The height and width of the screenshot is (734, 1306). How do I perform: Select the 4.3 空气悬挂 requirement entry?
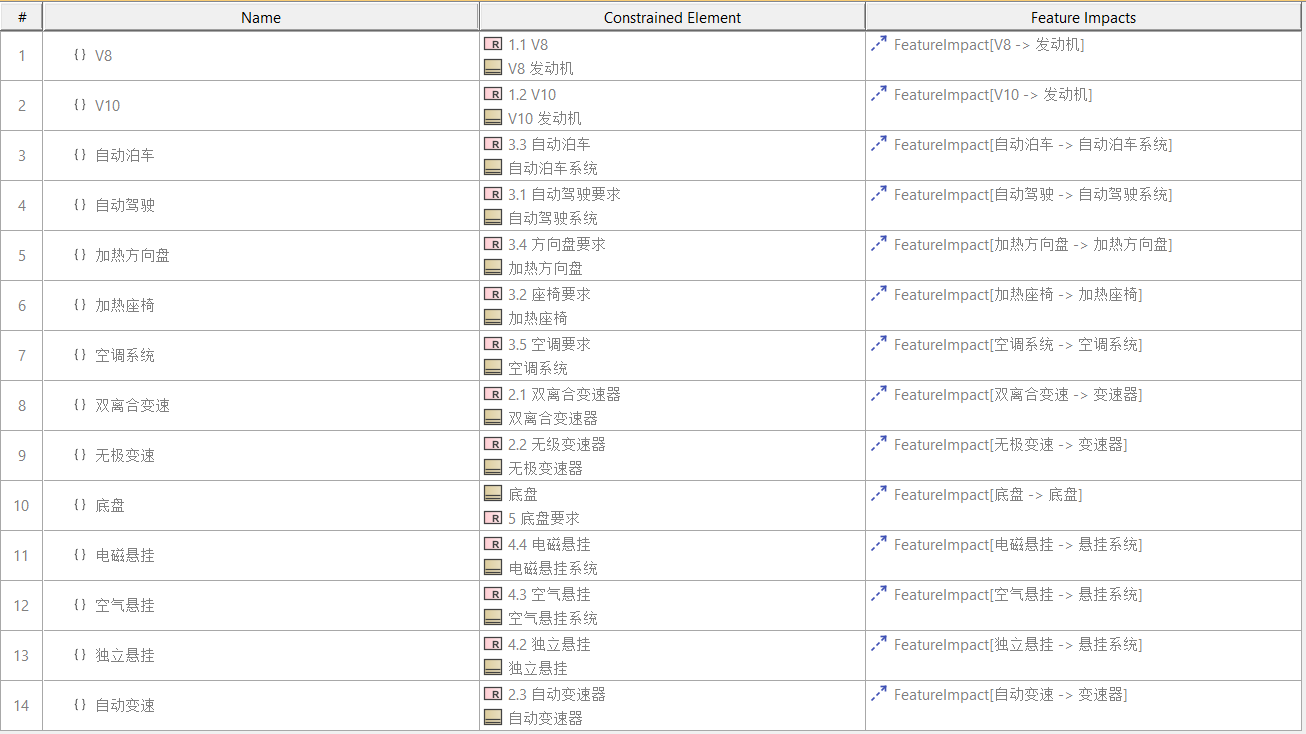click(549, 594)
